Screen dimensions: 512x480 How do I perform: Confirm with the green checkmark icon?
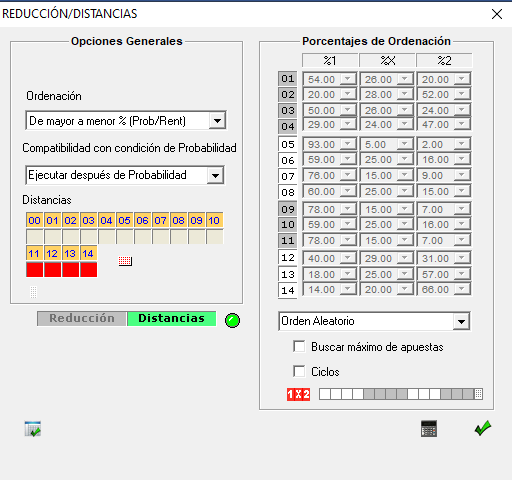point(483,428)
